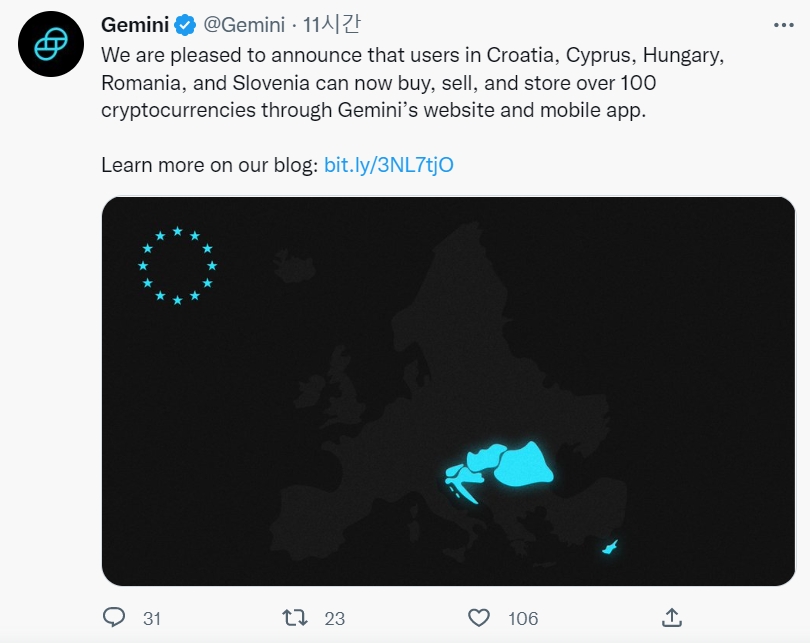The image size is (810, 643).
Task: Click the reply speech bubble icon
Action: click(115, 617)
